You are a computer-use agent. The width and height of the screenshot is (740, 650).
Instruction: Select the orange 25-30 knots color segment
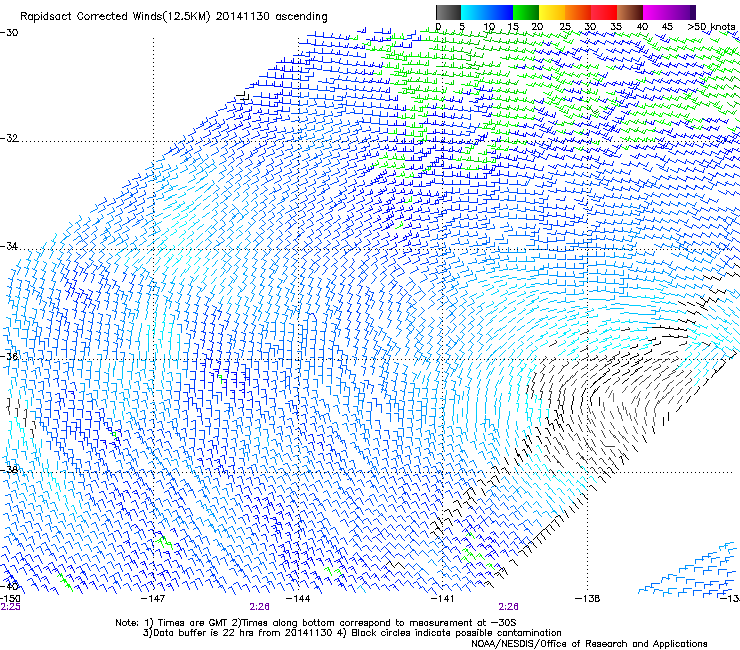pyautogui.click(x=578, y=12)
